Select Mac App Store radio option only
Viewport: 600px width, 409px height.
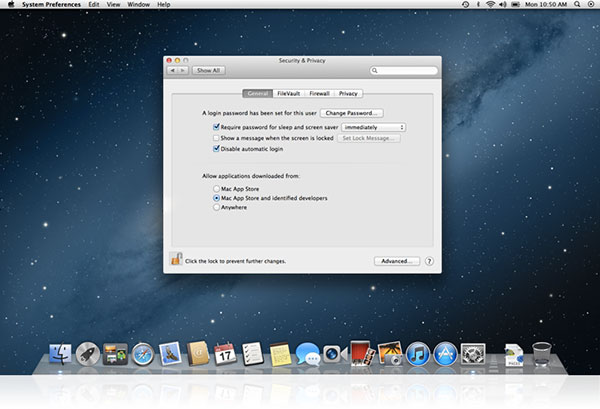[217, 189]
